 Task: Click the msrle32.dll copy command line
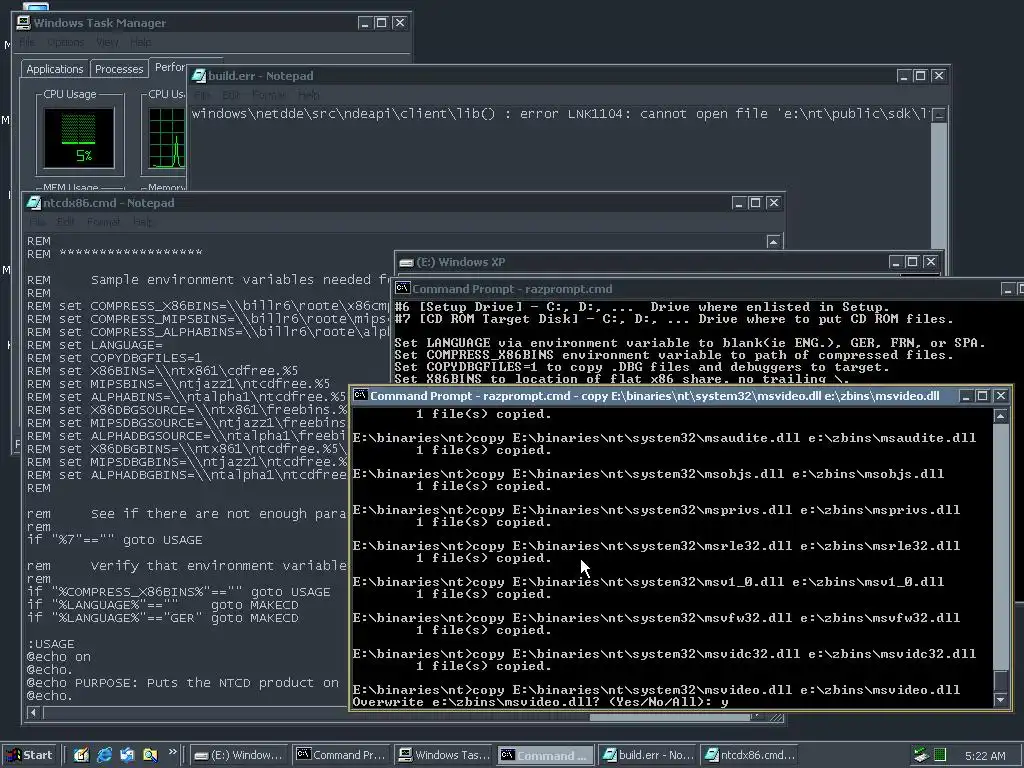pyautogui.click(x=656, y=546)
